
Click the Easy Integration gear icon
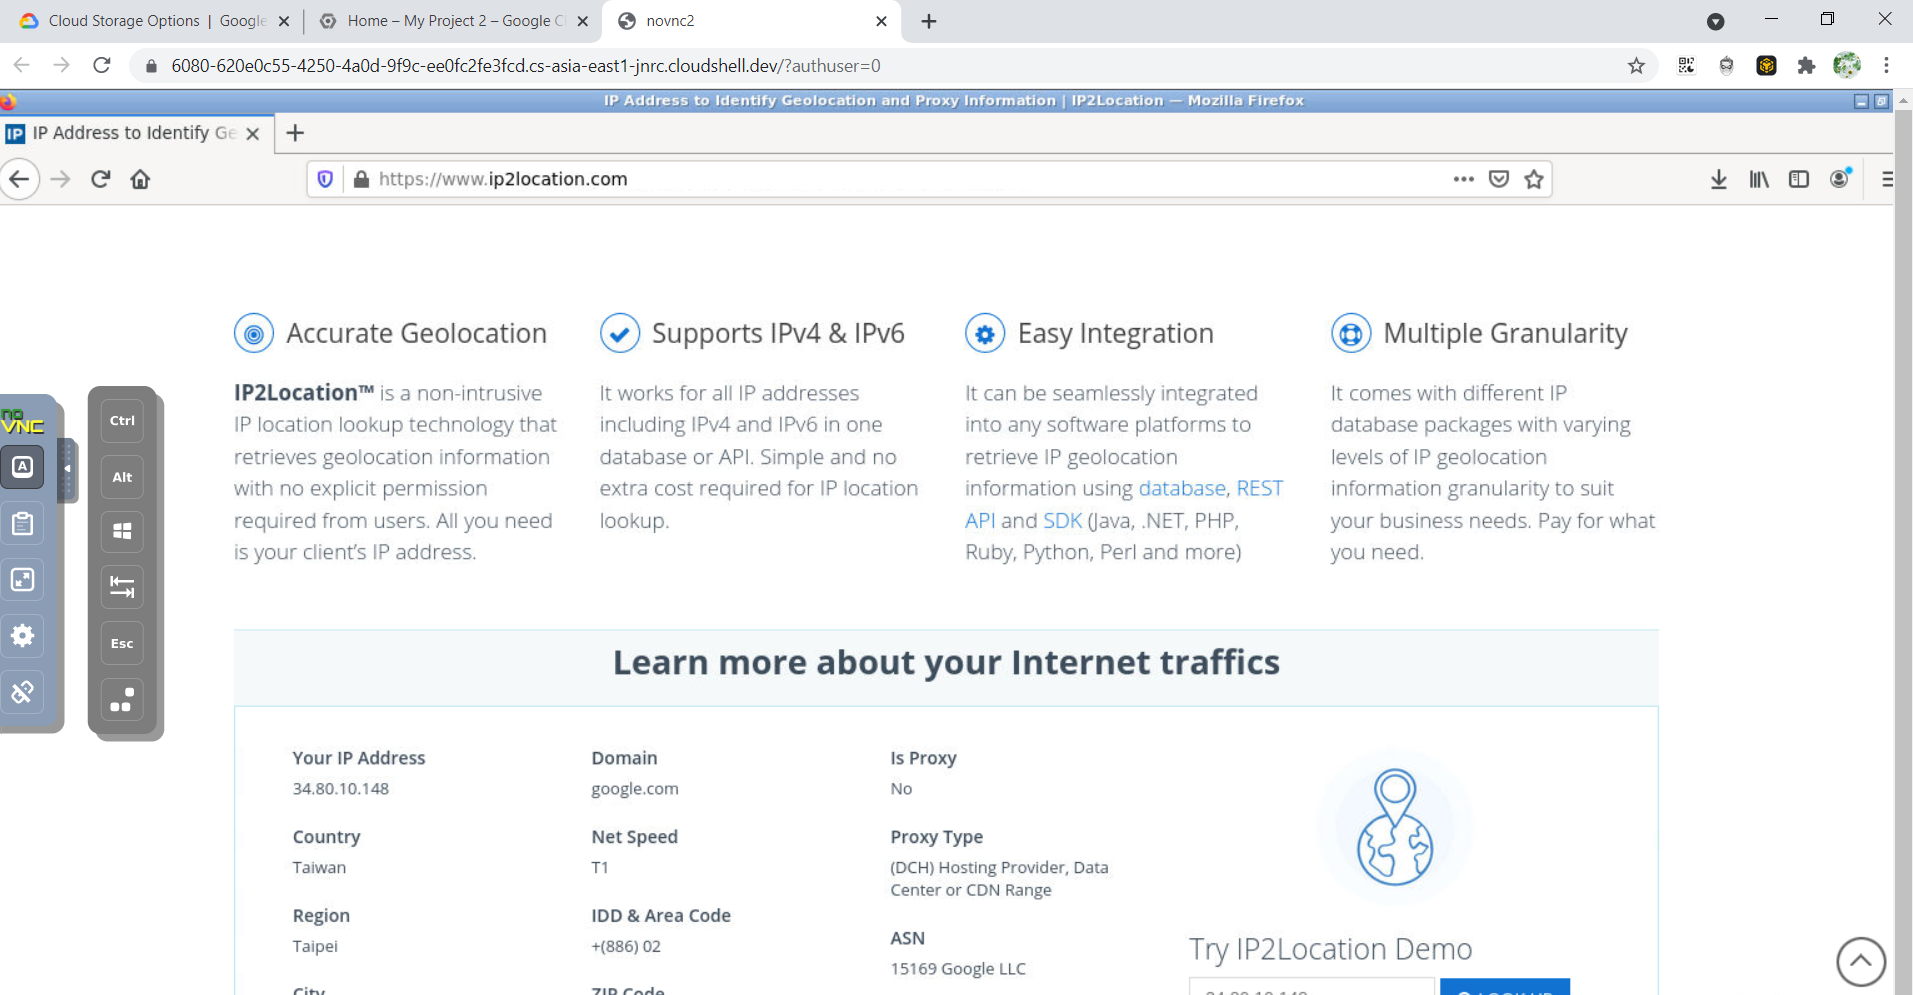985,333
